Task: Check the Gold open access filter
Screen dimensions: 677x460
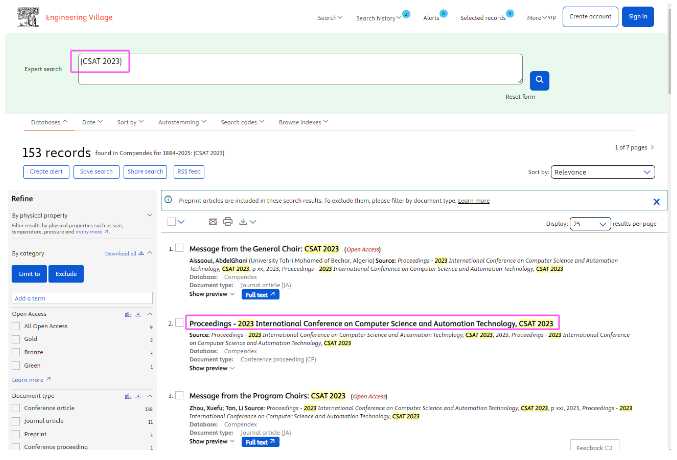Action: 16,339
